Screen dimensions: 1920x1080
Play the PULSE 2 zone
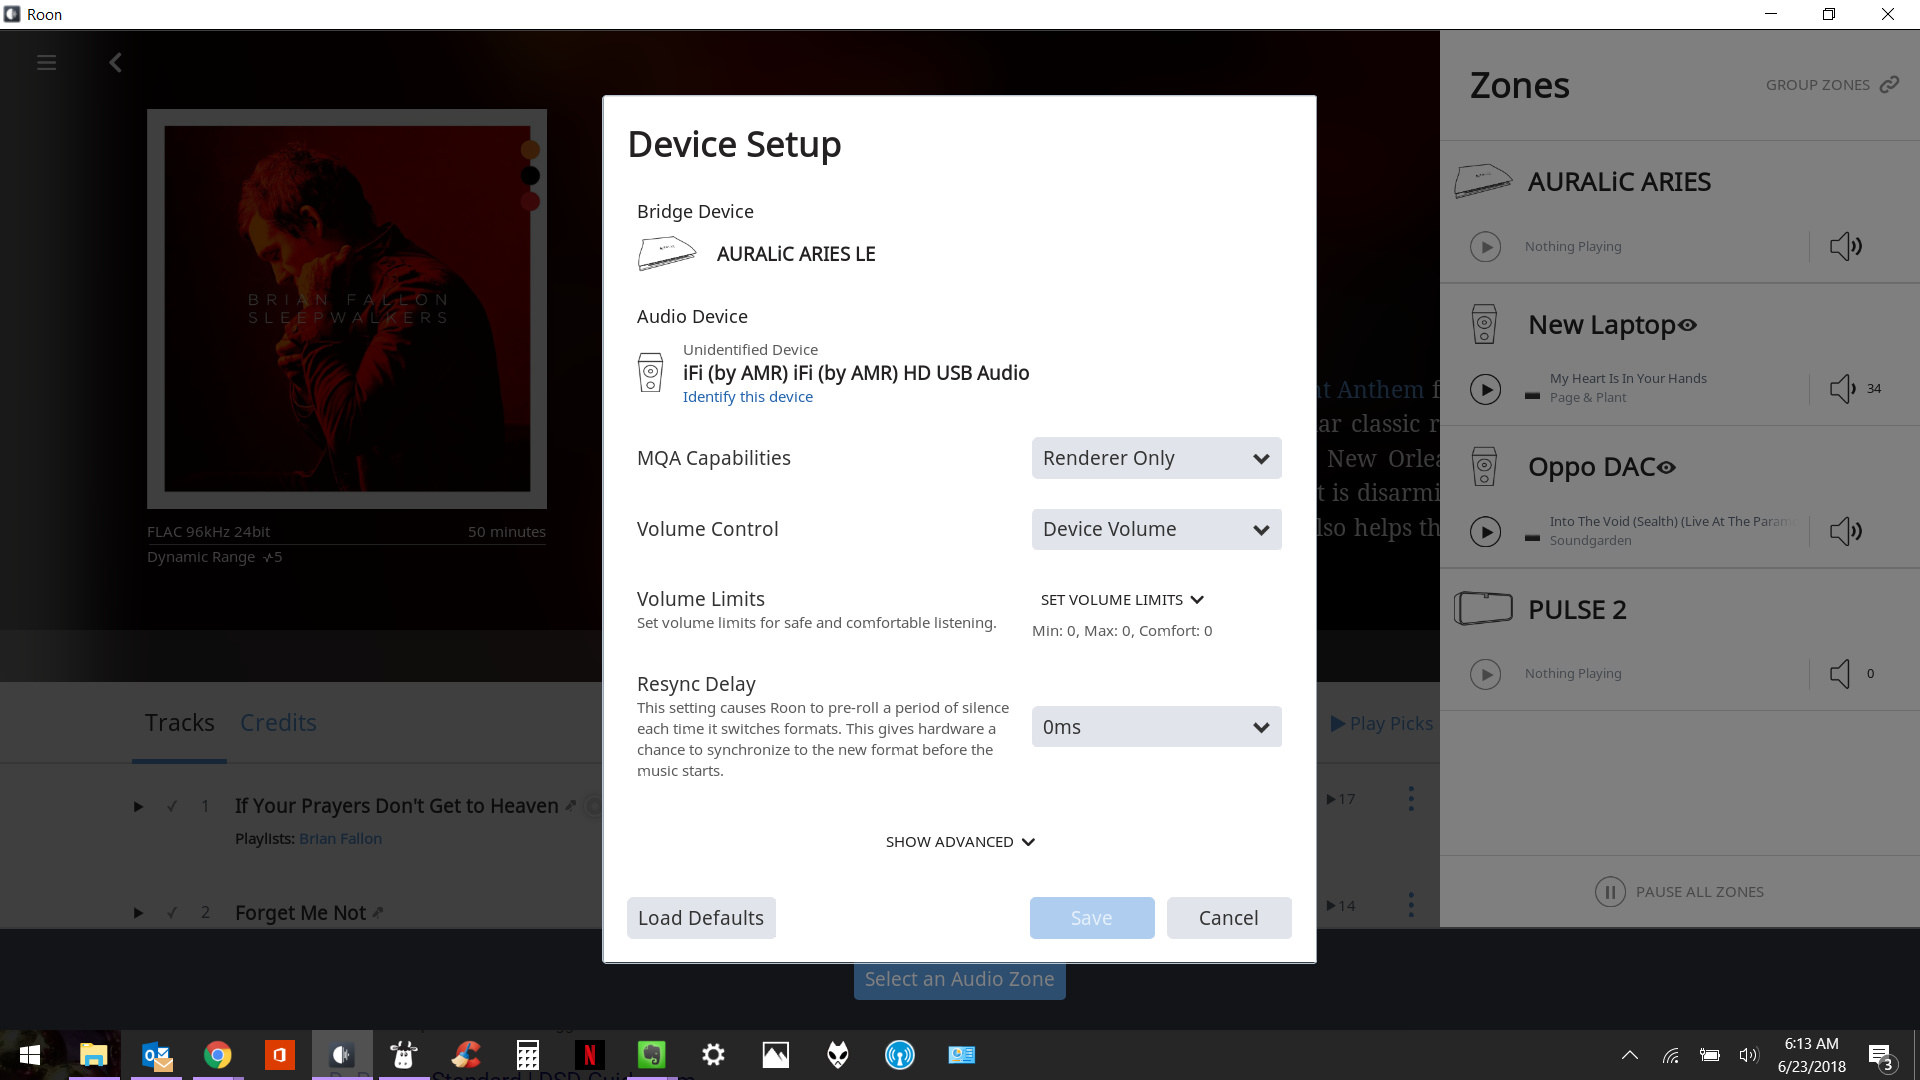coord(1485,674)
